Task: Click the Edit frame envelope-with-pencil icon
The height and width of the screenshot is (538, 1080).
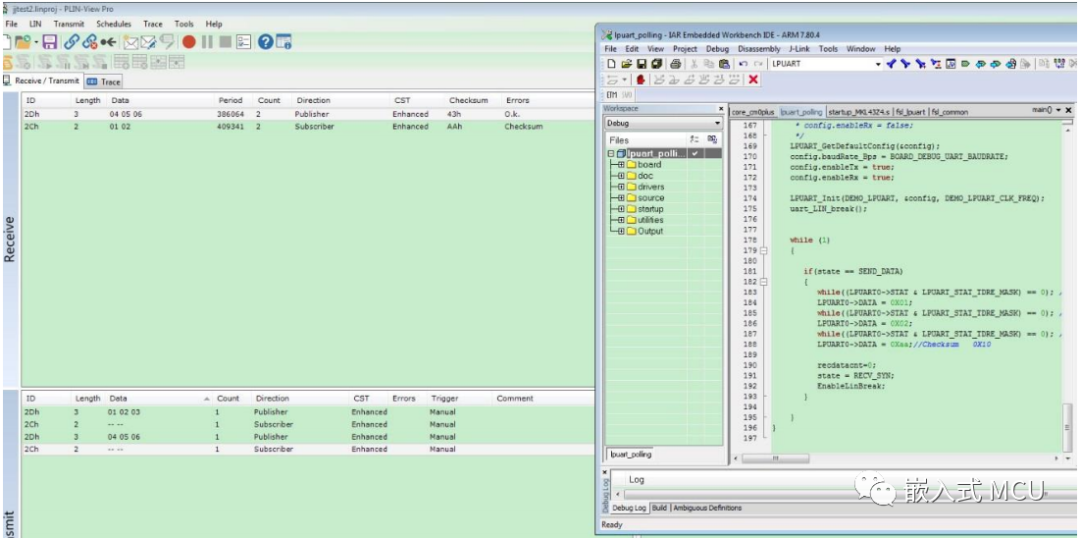Action: 148,42
